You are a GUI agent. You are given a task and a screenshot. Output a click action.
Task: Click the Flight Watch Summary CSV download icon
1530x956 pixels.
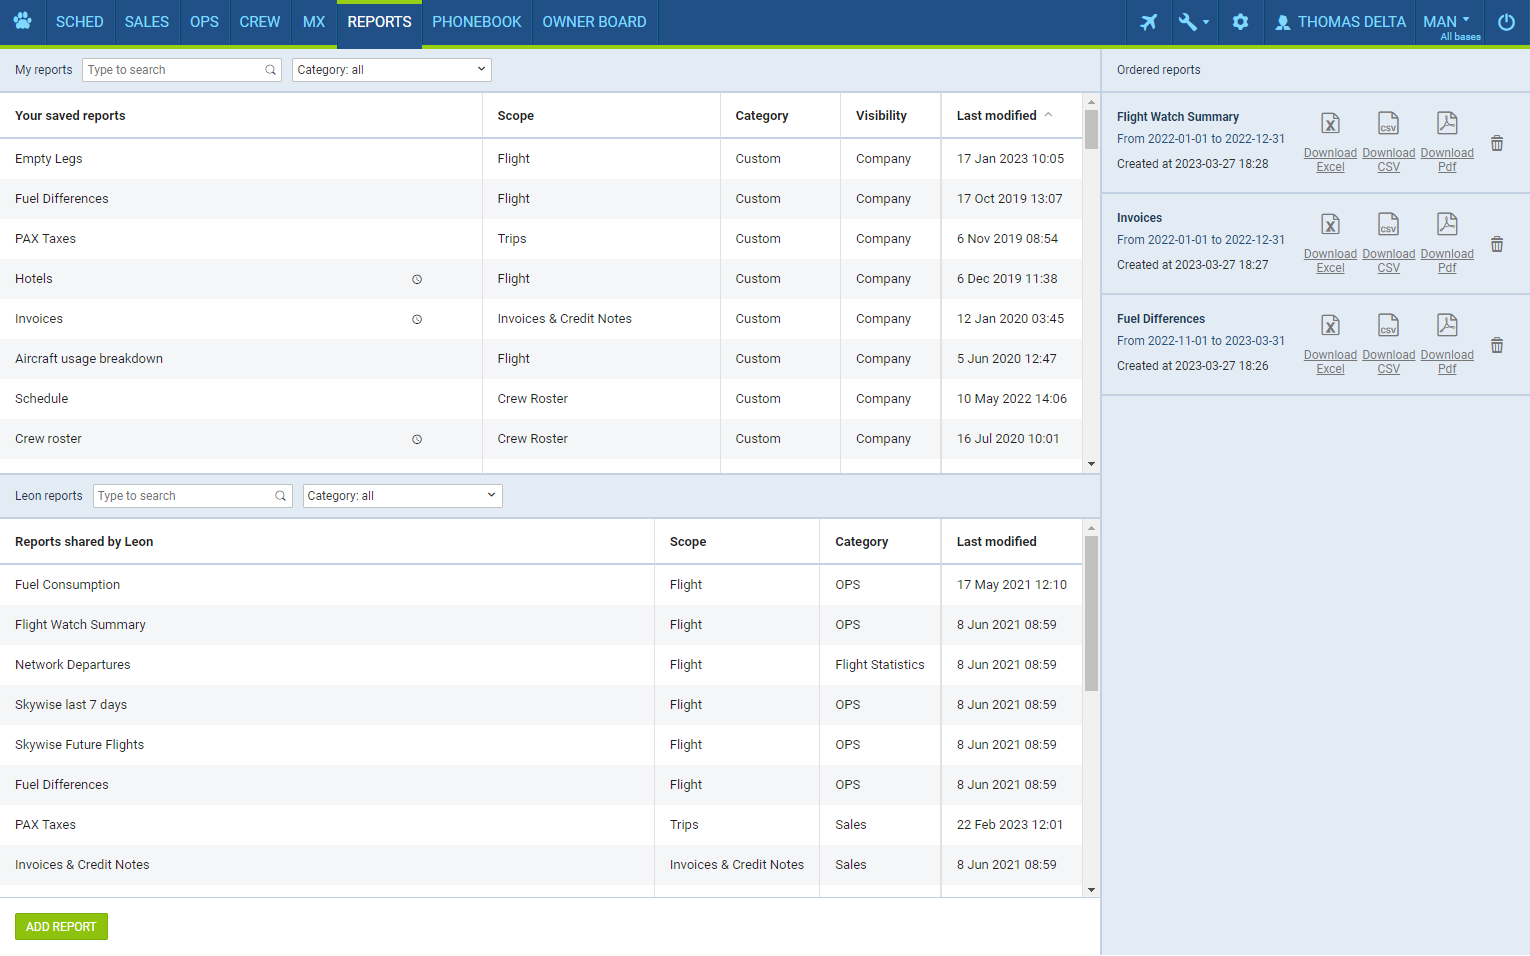point(1388,123)
